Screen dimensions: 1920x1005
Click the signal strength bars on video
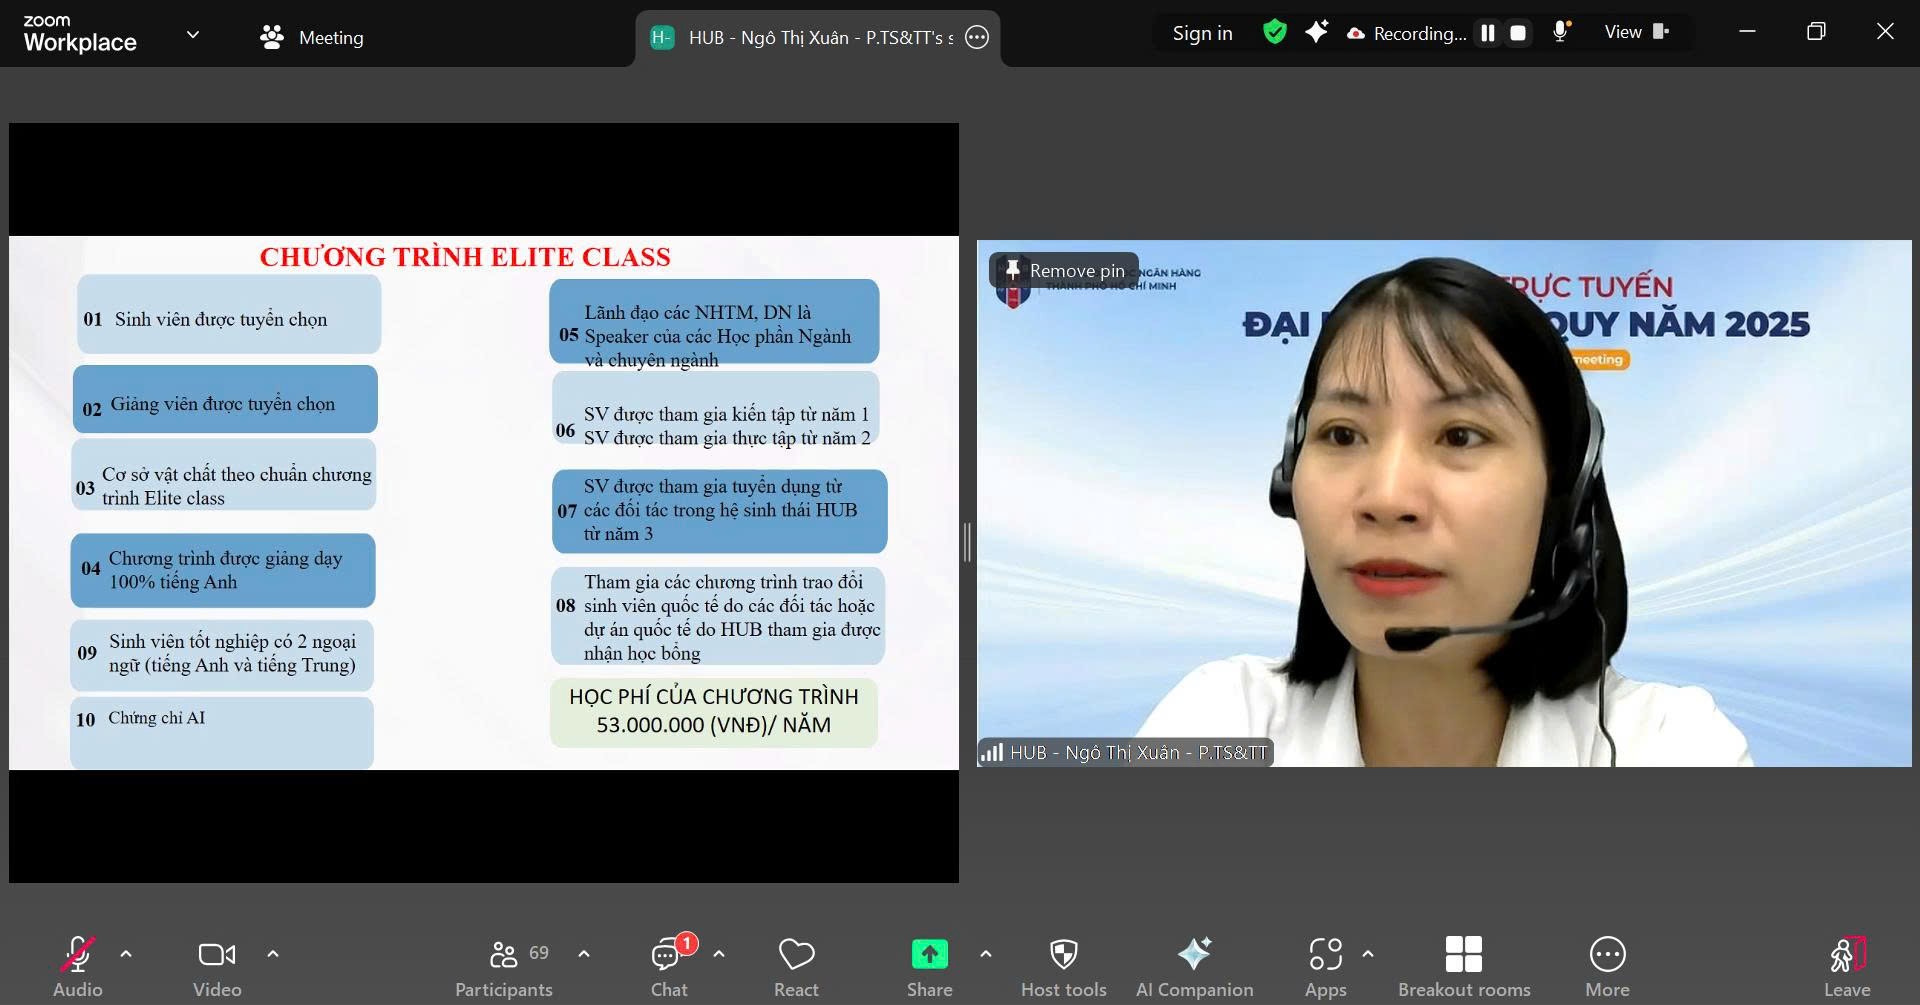coord(992,752)
